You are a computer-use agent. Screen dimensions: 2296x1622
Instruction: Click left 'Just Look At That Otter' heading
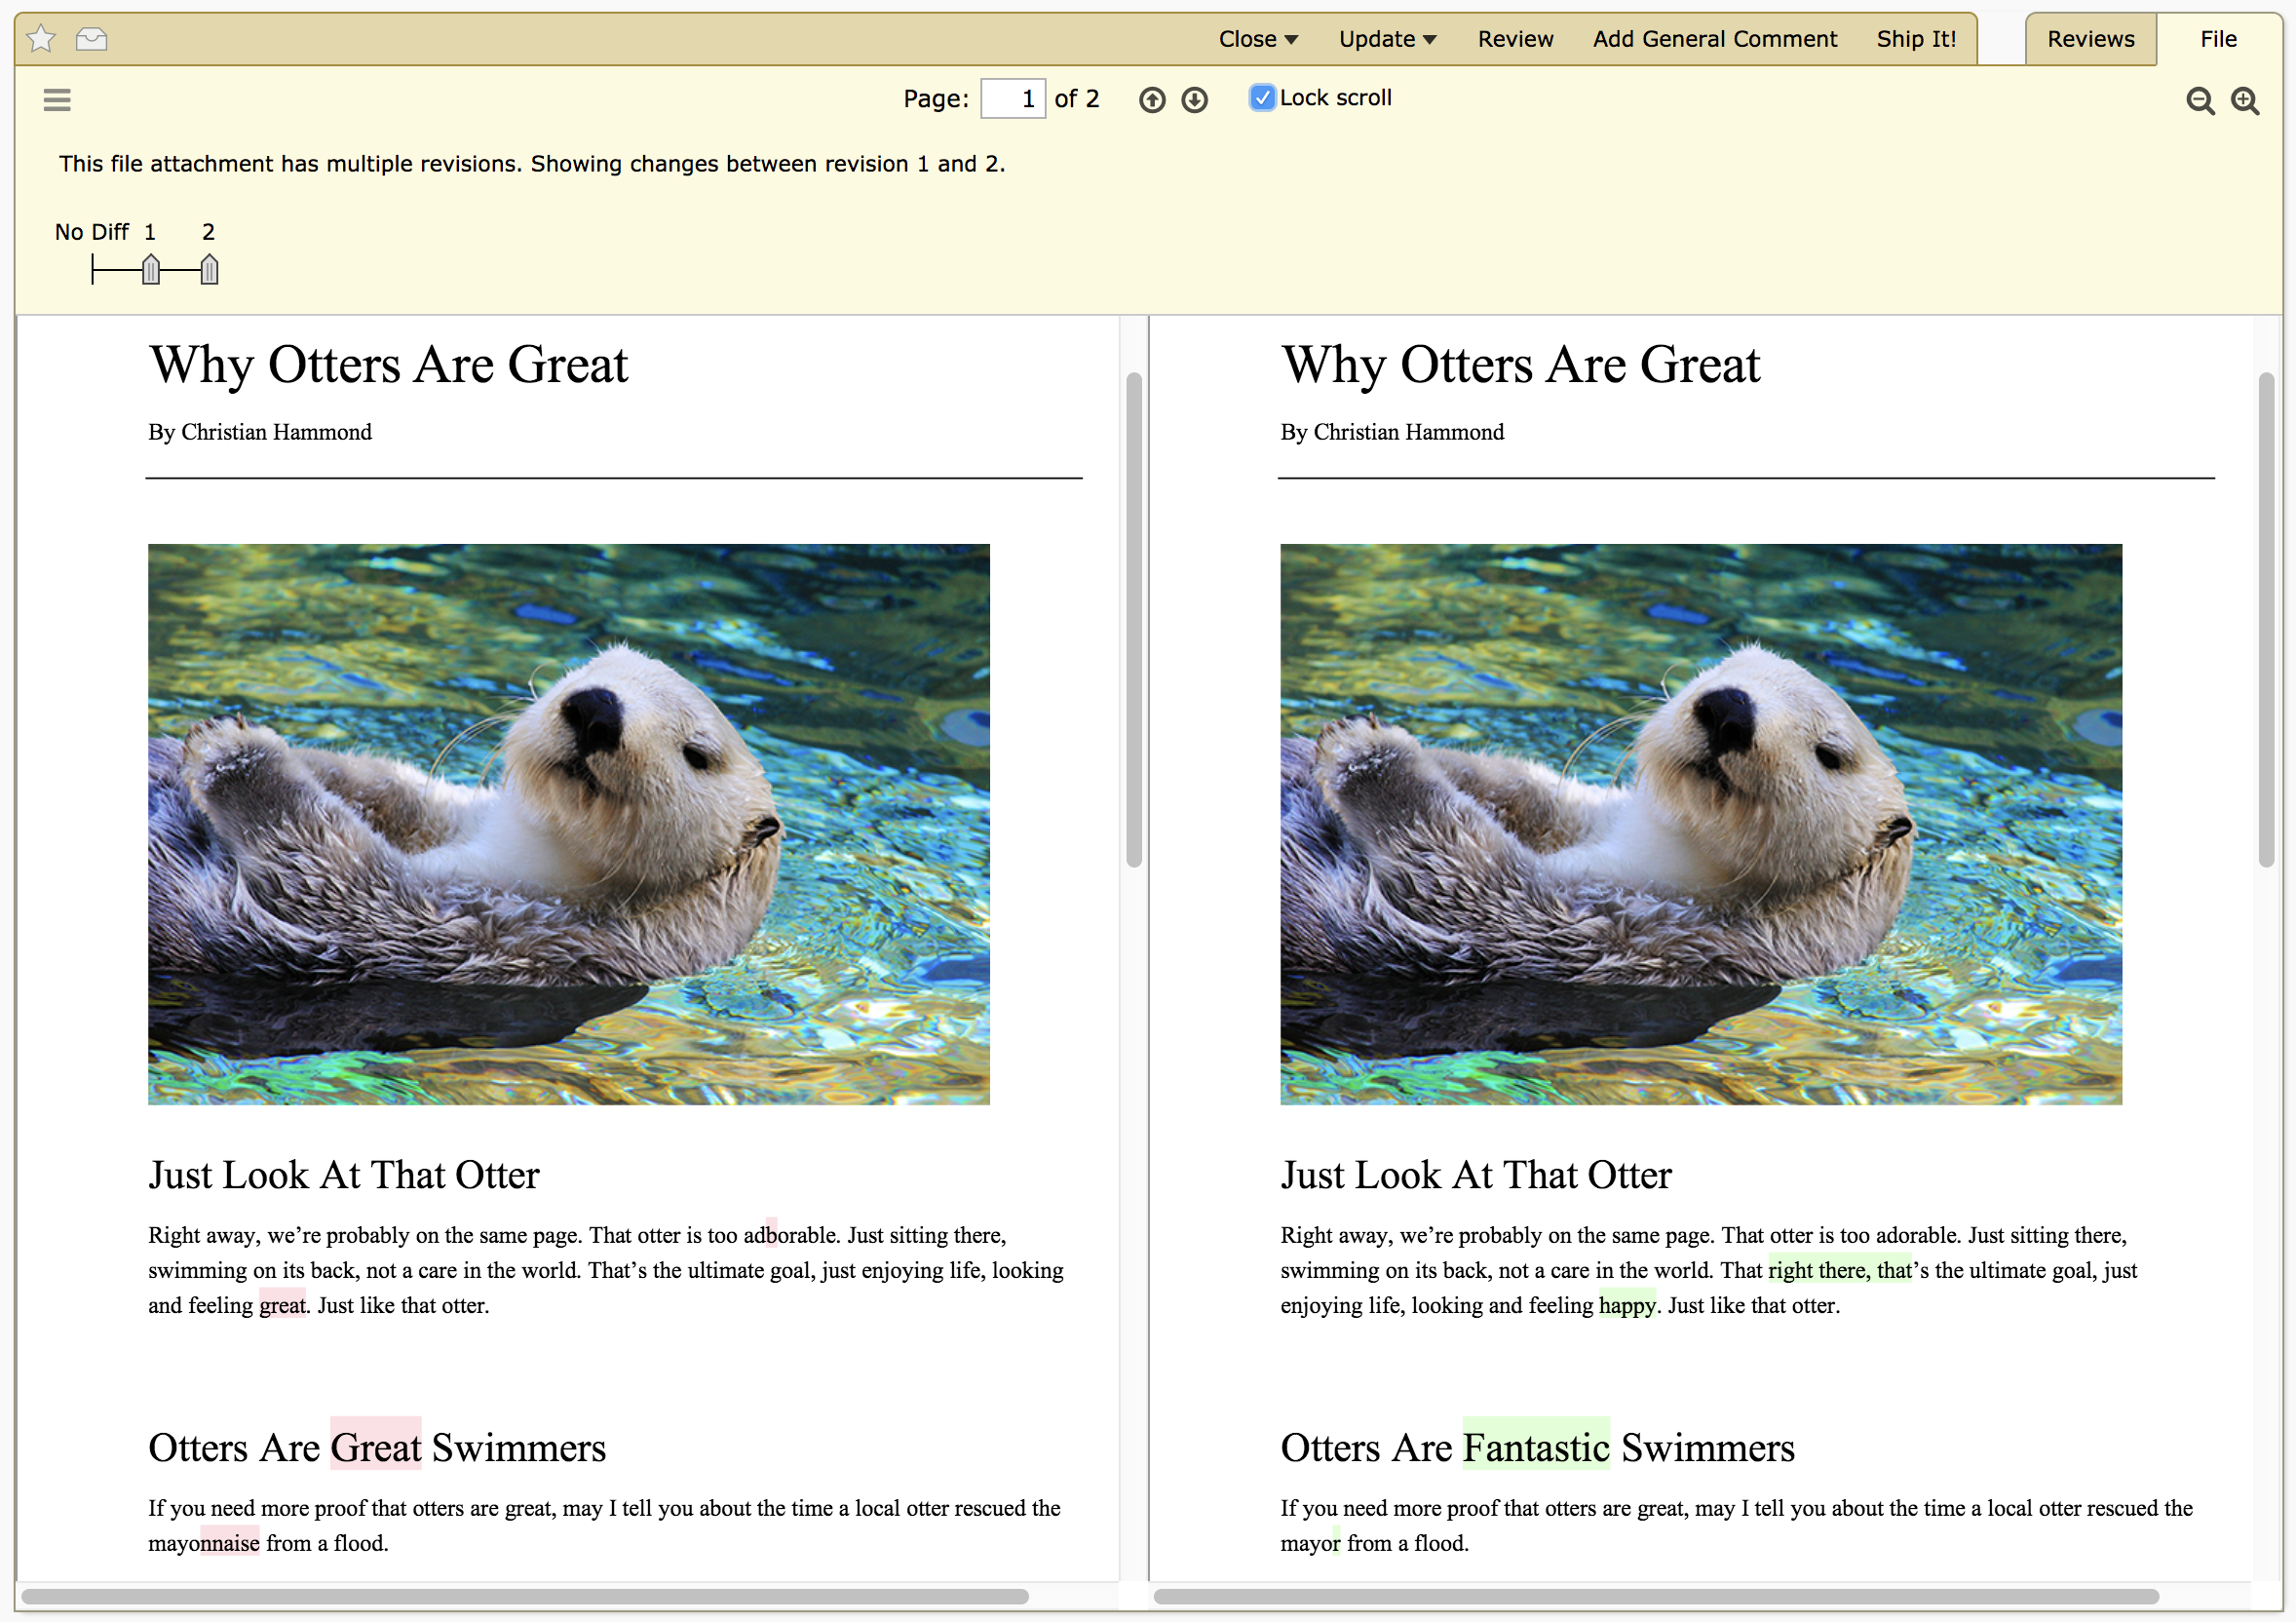[x=344, y=1175]
